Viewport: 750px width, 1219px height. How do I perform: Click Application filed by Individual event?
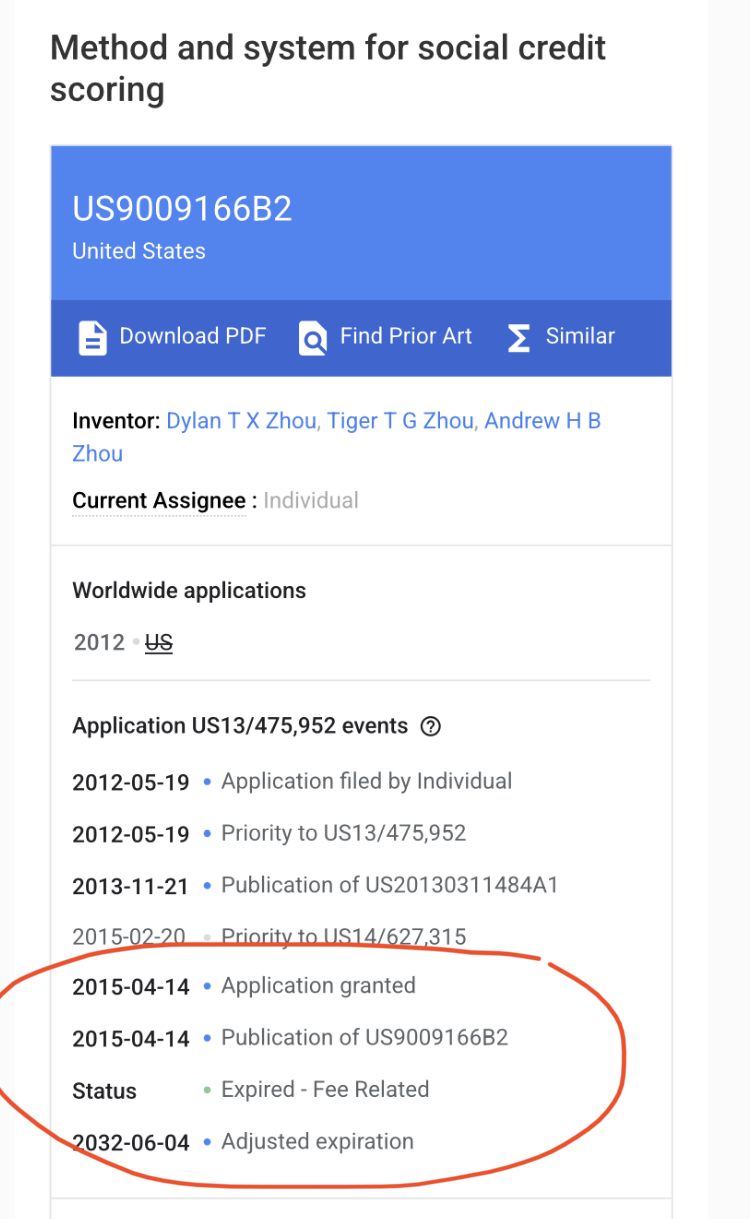[x=366, y=781]
